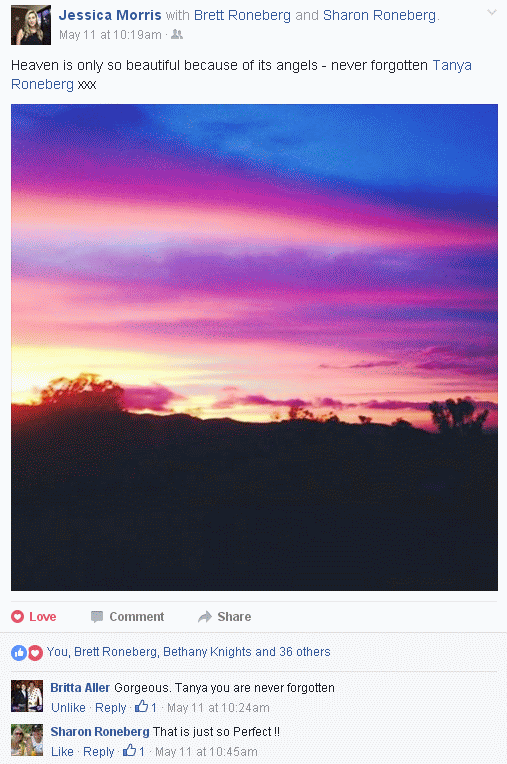Open Brett Roneberg's profile from the post header
Viewport: 507px width, 764px height.
pyautogui.click(x=242, y=15)
